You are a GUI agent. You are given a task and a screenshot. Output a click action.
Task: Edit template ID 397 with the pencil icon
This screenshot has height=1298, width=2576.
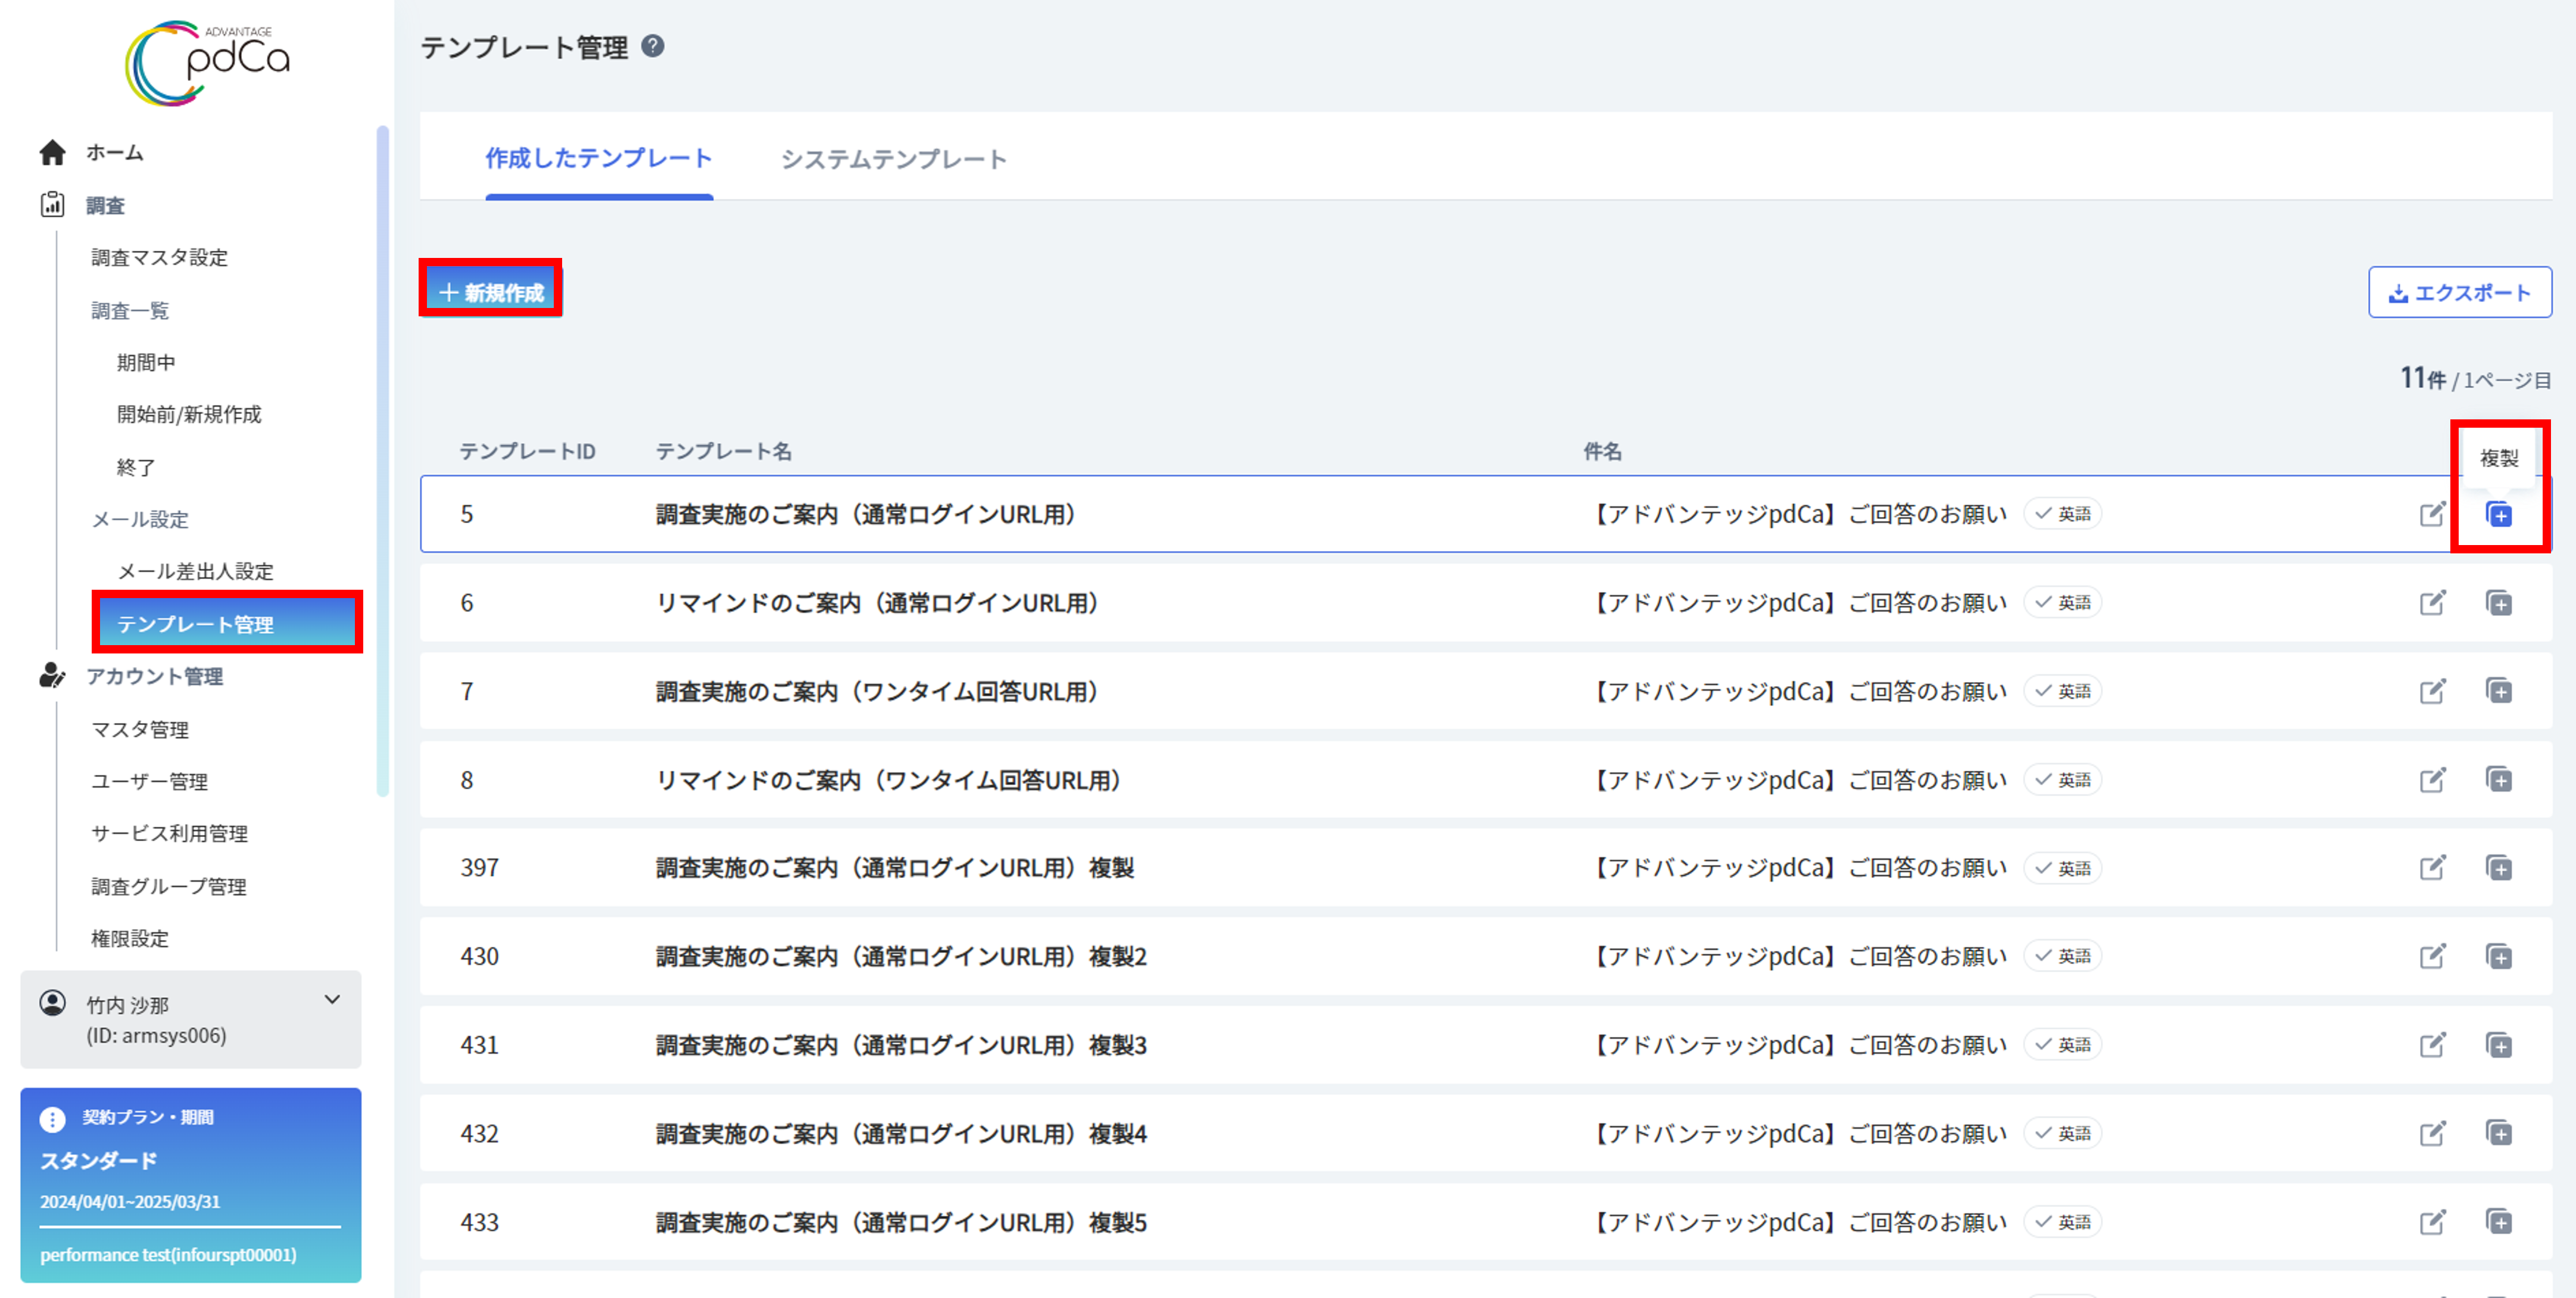tap(2432, 867)
